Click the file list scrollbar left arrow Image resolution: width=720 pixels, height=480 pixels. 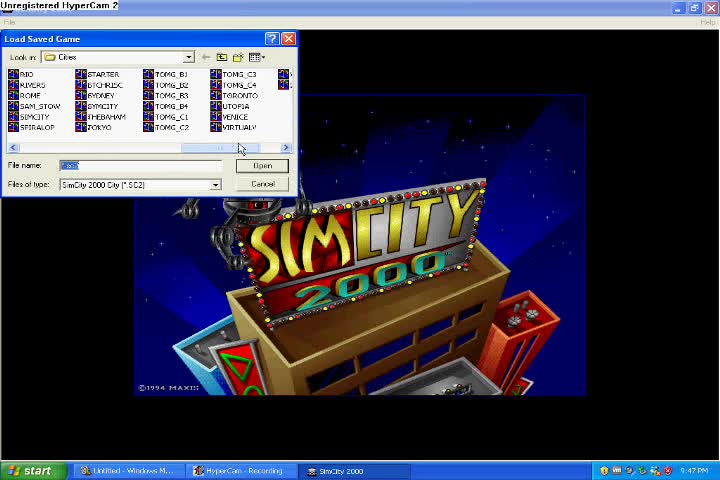click(x=13, y=147)
